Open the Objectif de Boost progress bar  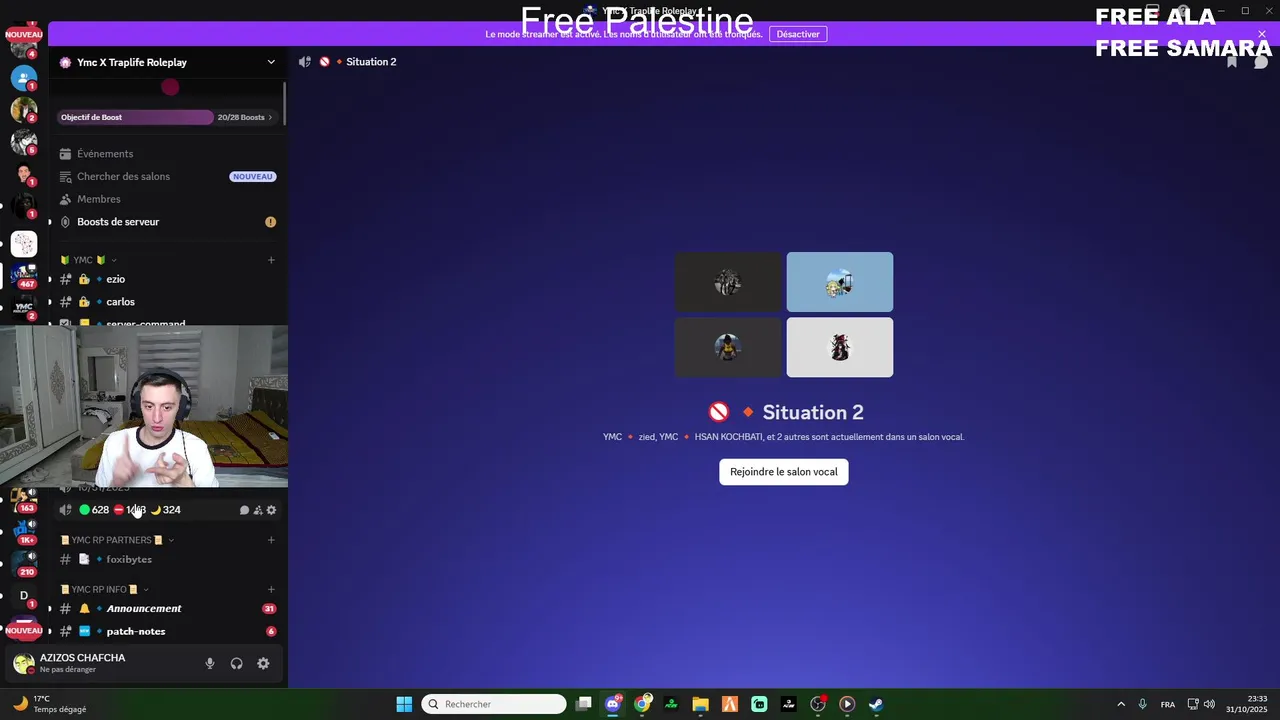(x=136, y=117)
